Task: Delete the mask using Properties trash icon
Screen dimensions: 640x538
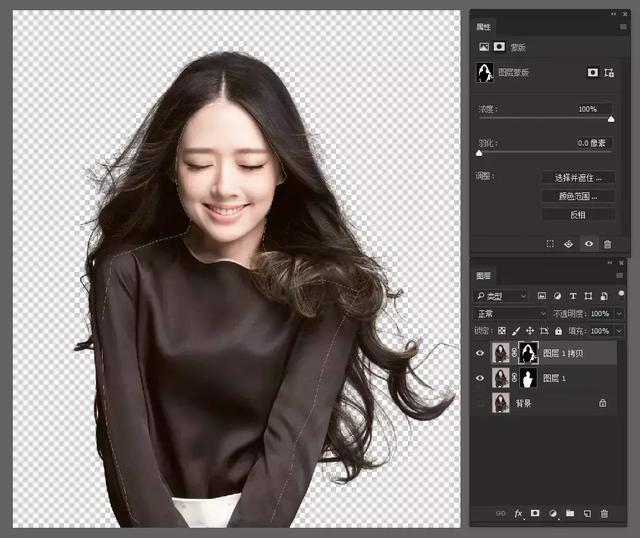Action: [607, 244]
